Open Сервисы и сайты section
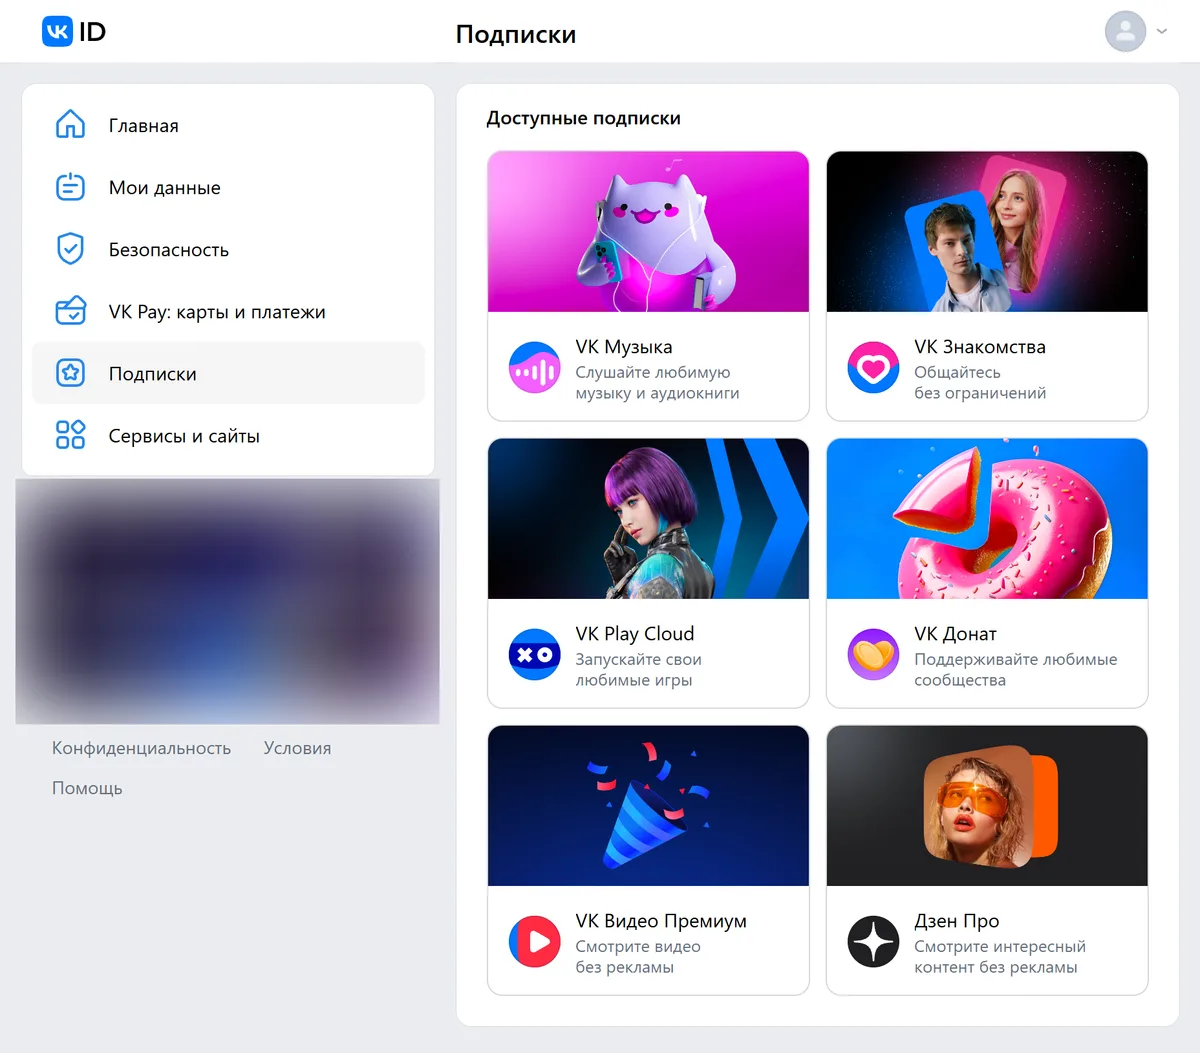This screenshot has height=1053, width=1200. [x=228, y=435]
